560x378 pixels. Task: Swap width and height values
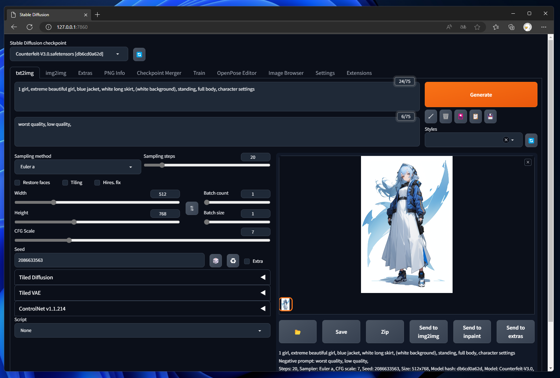[192, 208]
